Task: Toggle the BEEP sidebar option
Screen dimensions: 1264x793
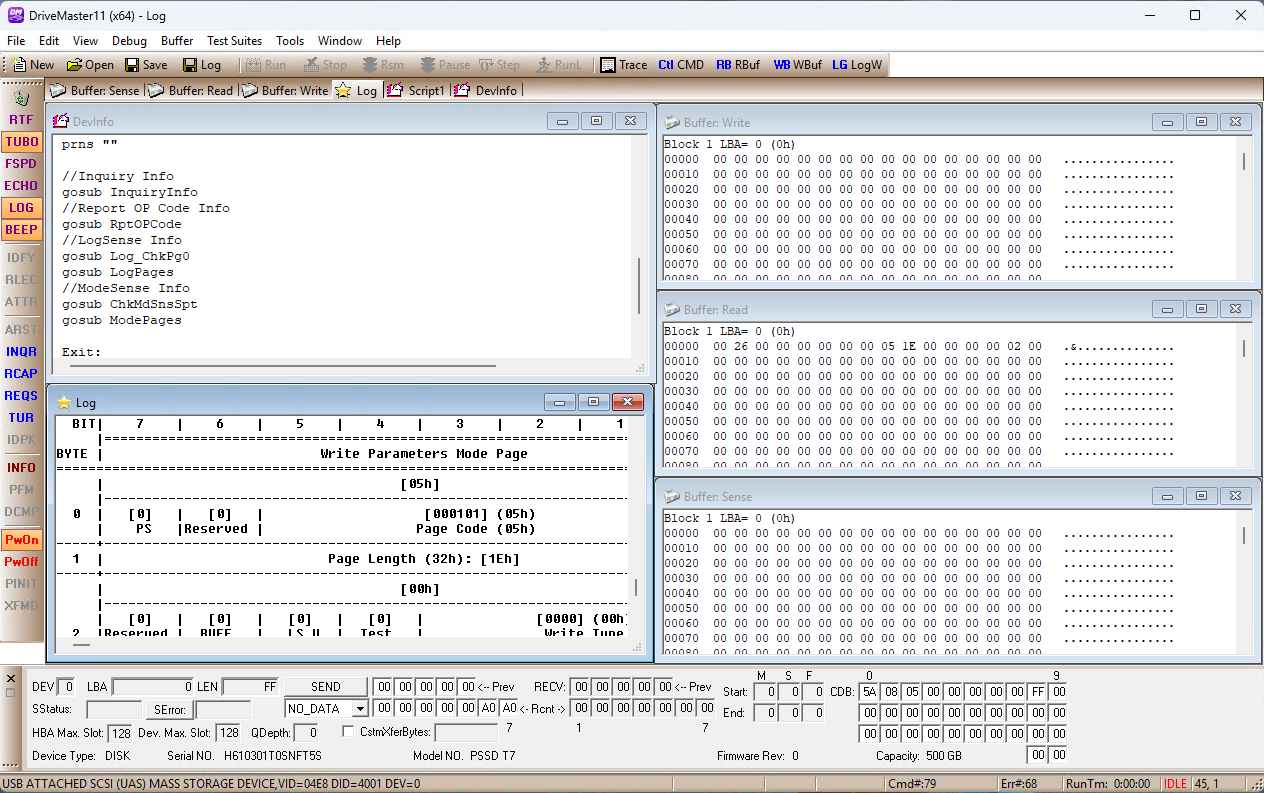Action: coord(21,229)
